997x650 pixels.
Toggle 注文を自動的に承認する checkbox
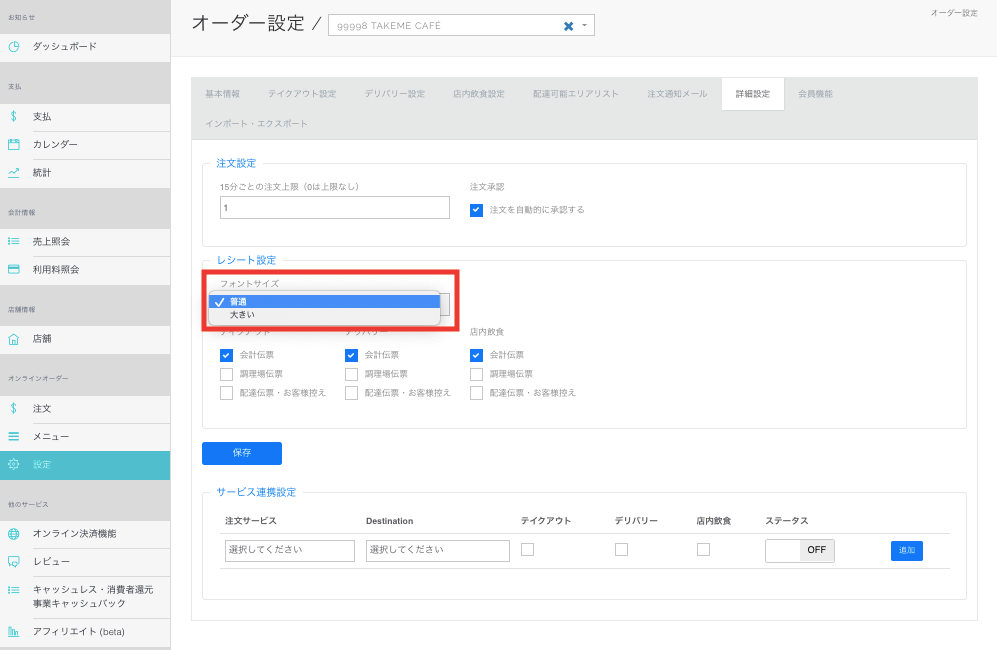point(476,210)
